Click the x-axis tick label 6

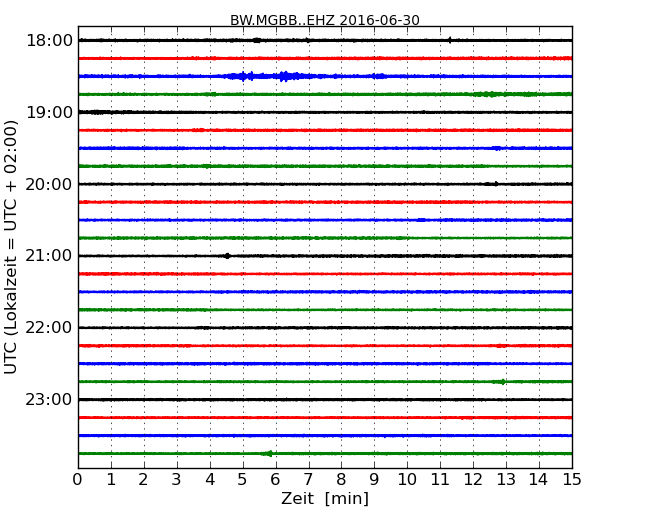coord(275,480)
